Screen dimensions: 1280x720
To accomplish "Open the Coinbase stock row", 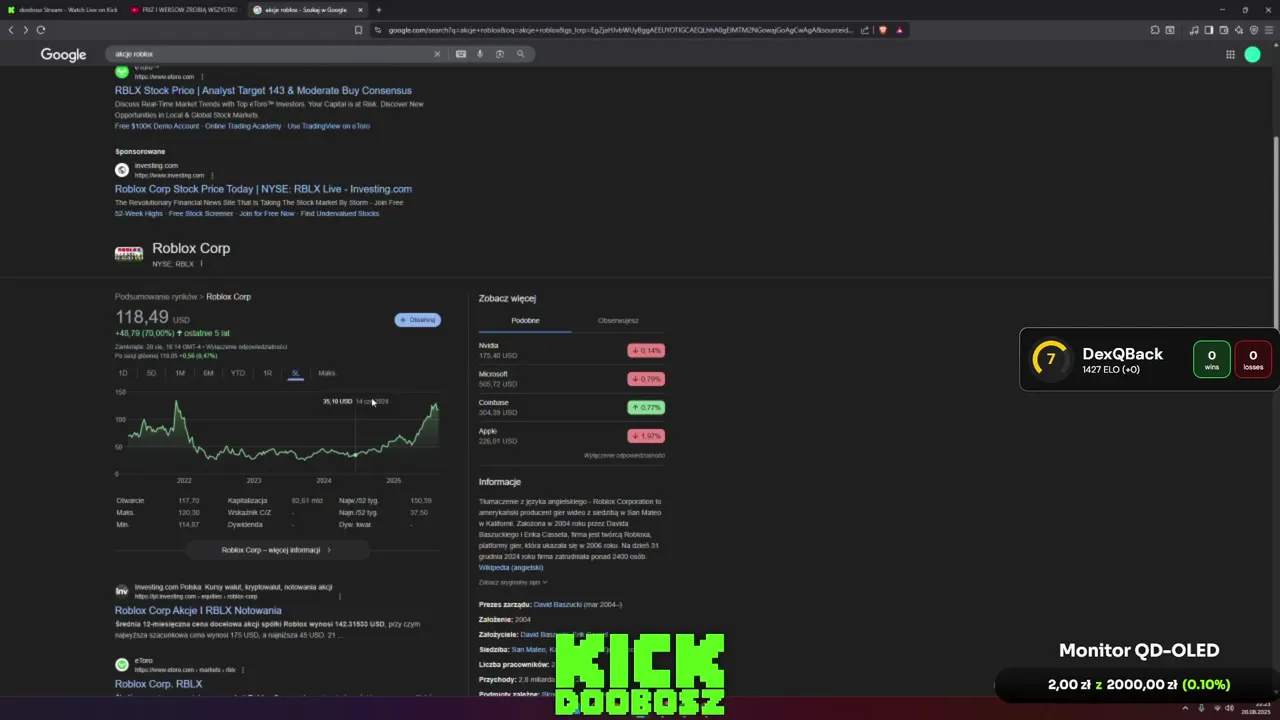I will pos(571,407).
